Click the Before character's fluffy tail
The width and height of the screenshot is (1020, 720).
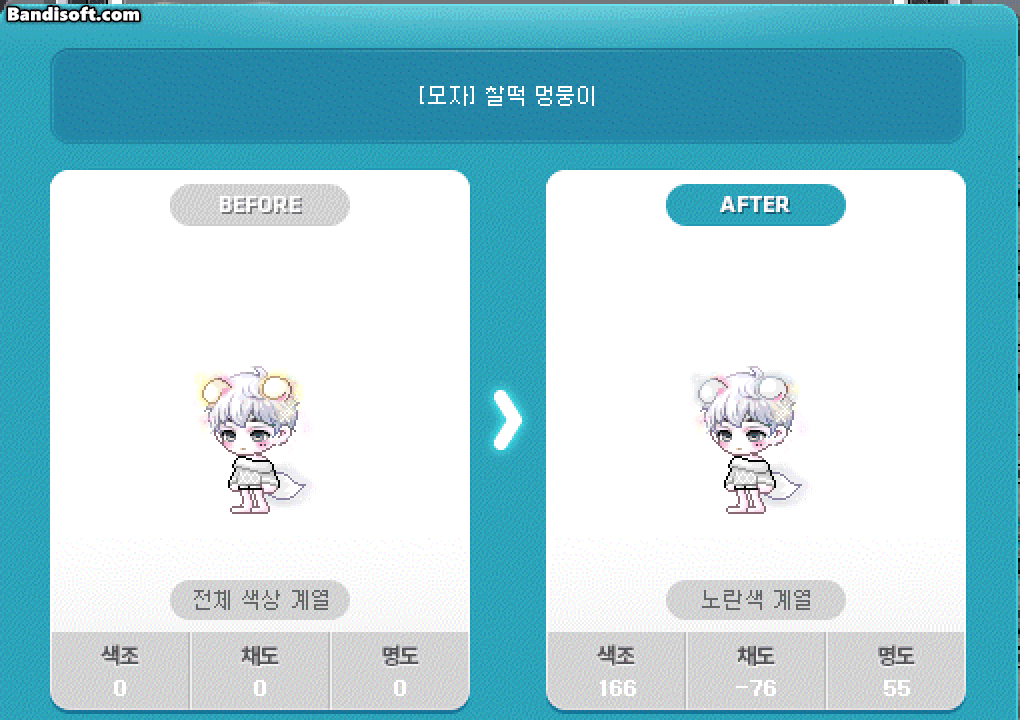[x=290, y=487]
